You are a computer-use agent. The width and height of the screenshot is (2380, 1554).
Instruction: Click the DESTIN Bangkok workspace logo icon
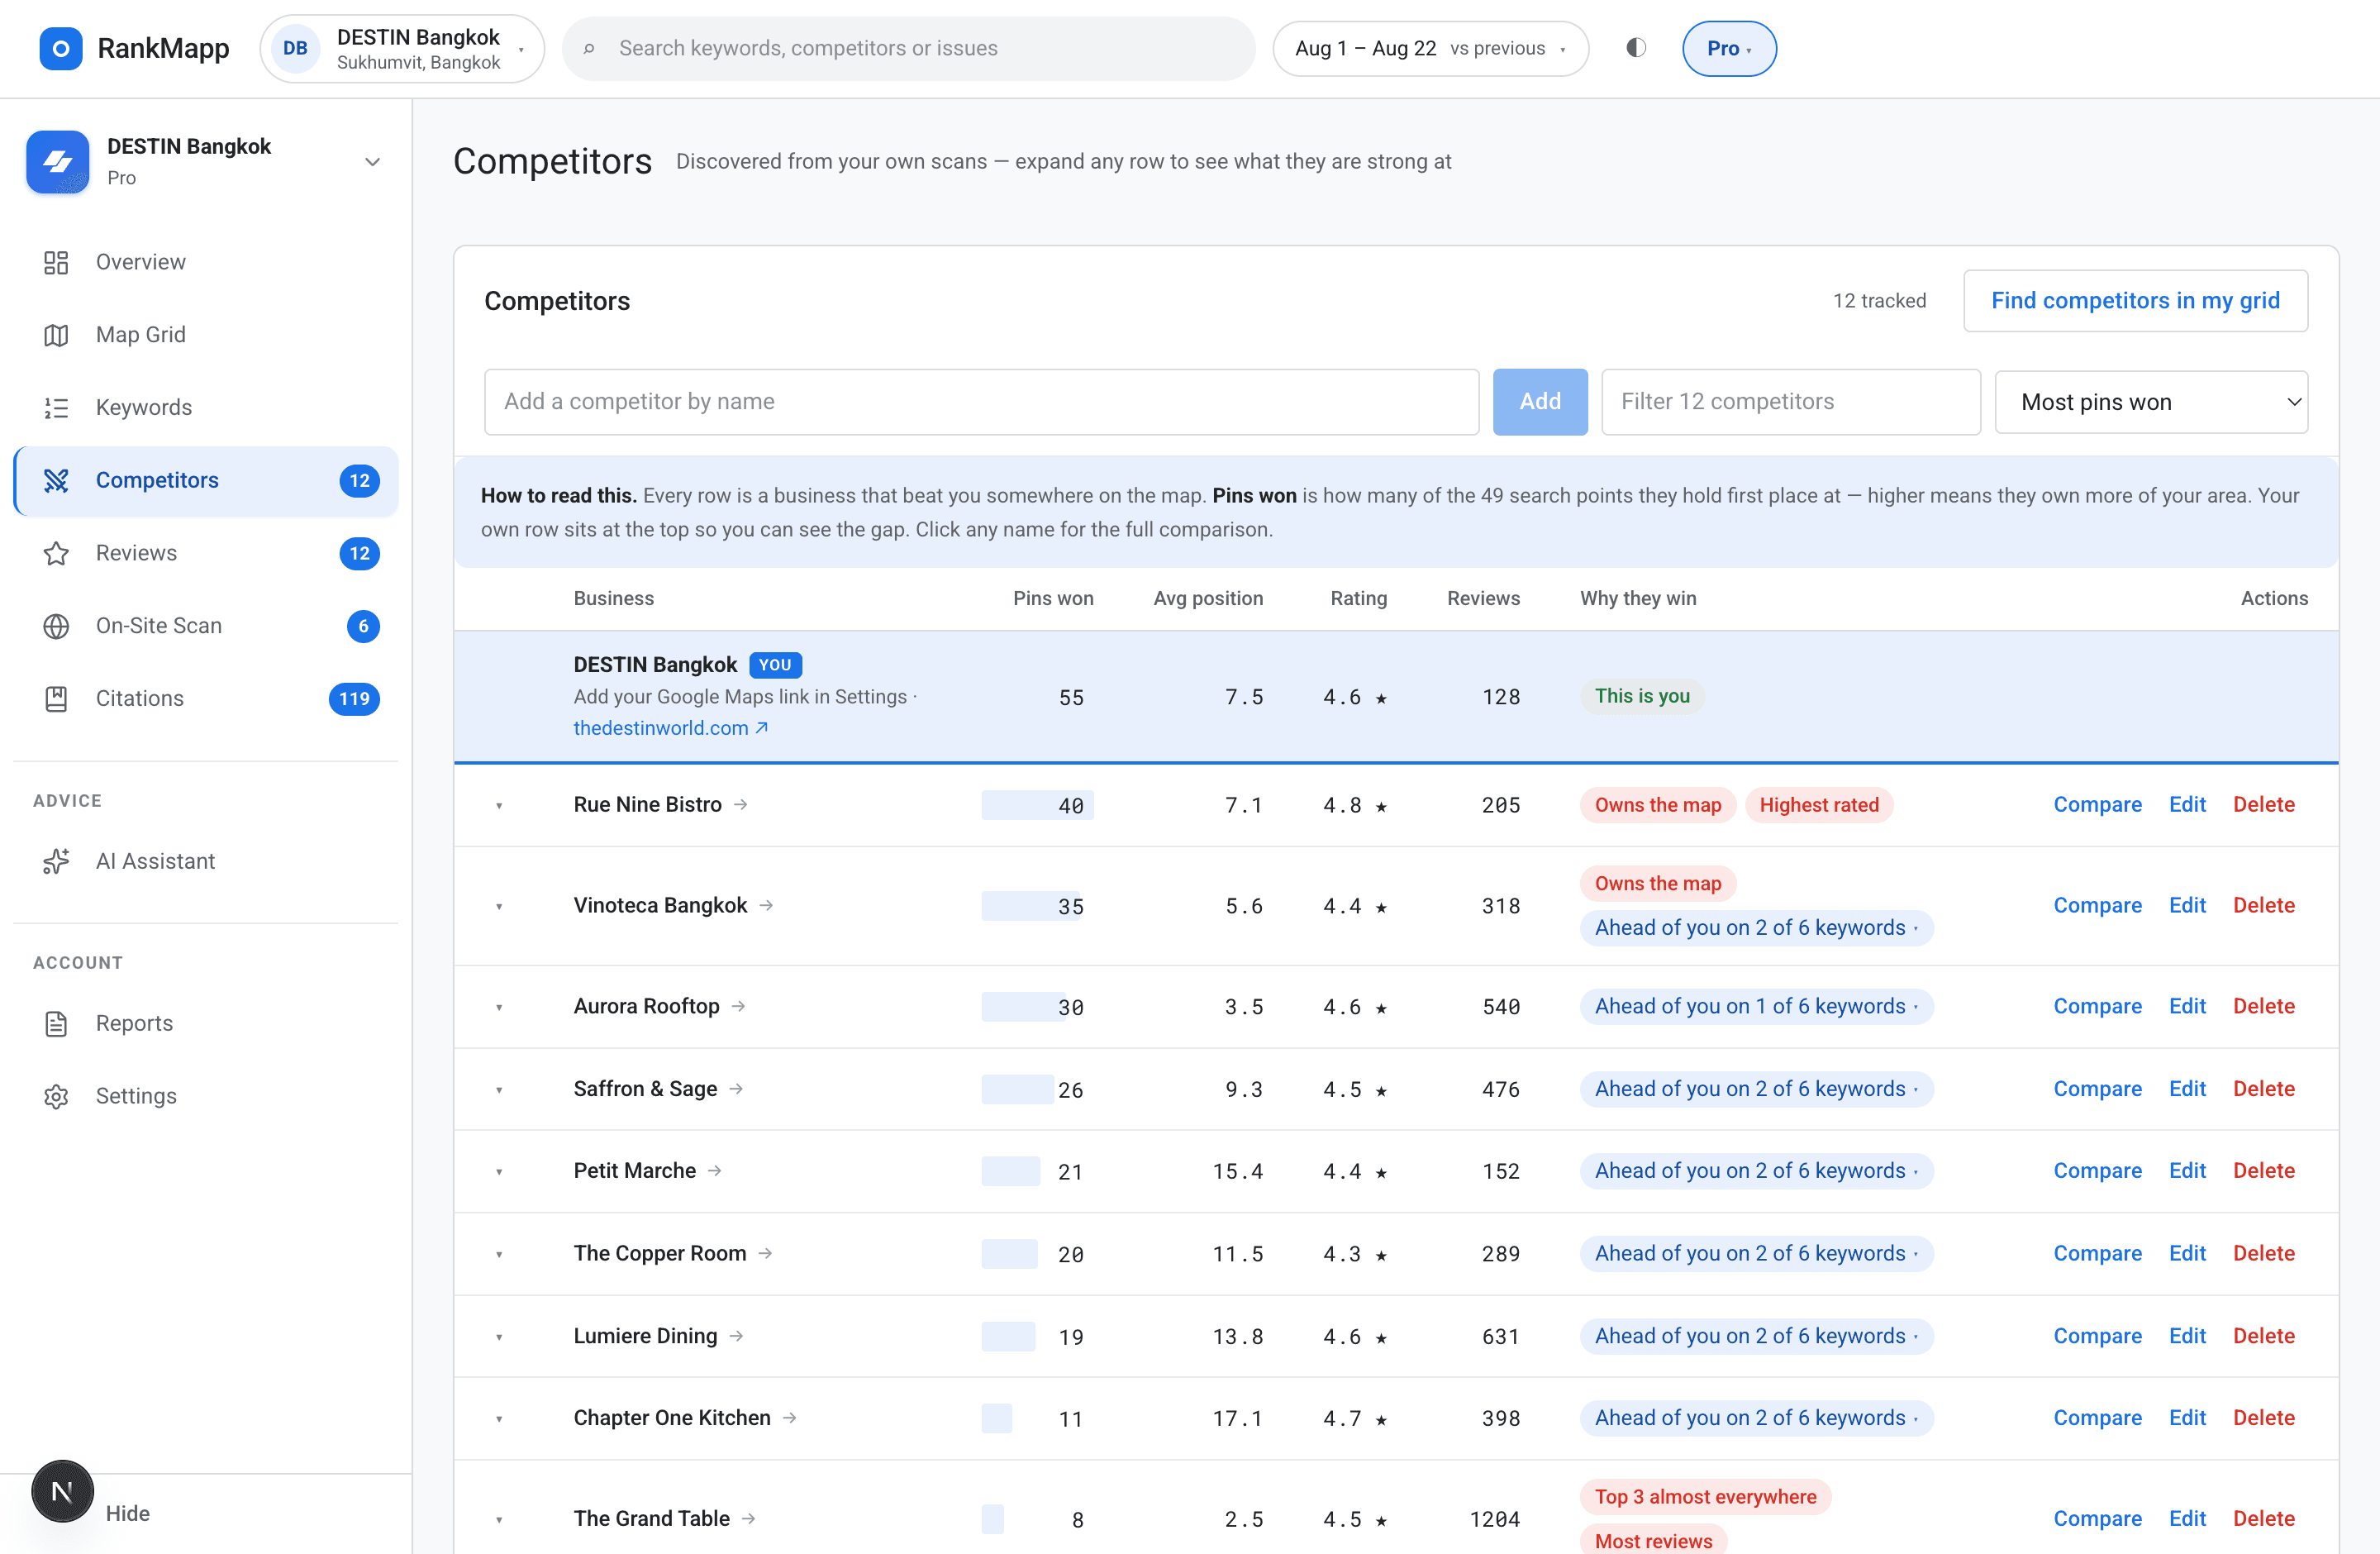58,161
